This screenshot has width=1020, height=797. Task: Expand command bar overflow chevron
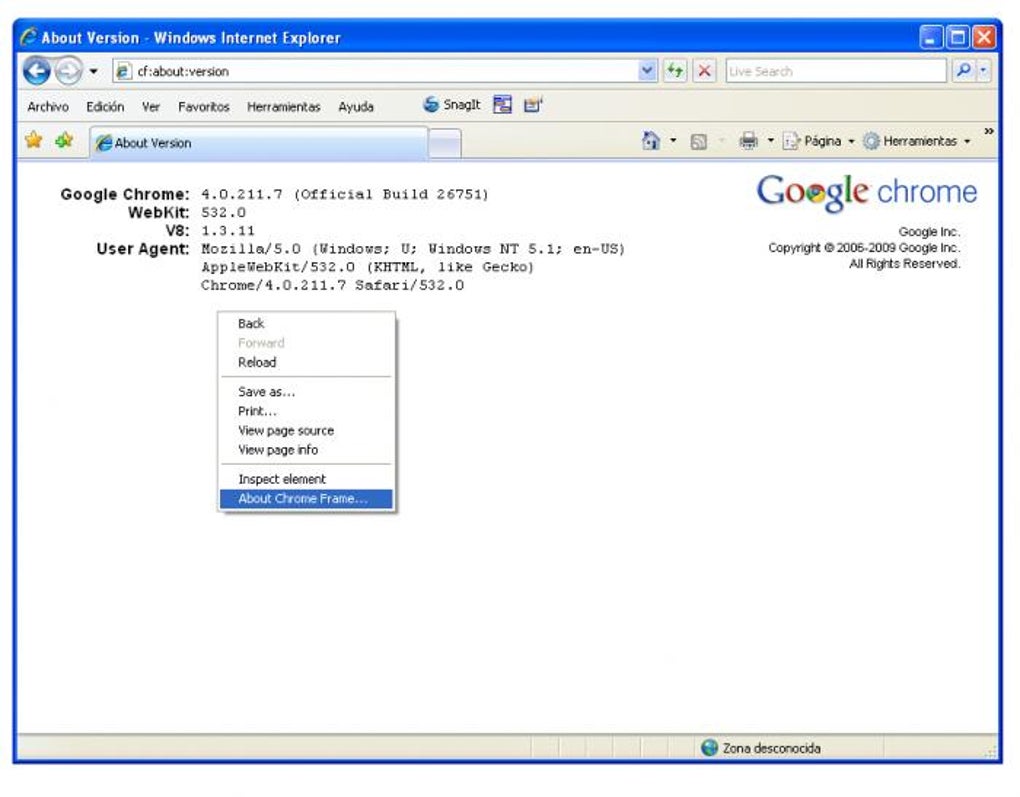click(989, 131)
